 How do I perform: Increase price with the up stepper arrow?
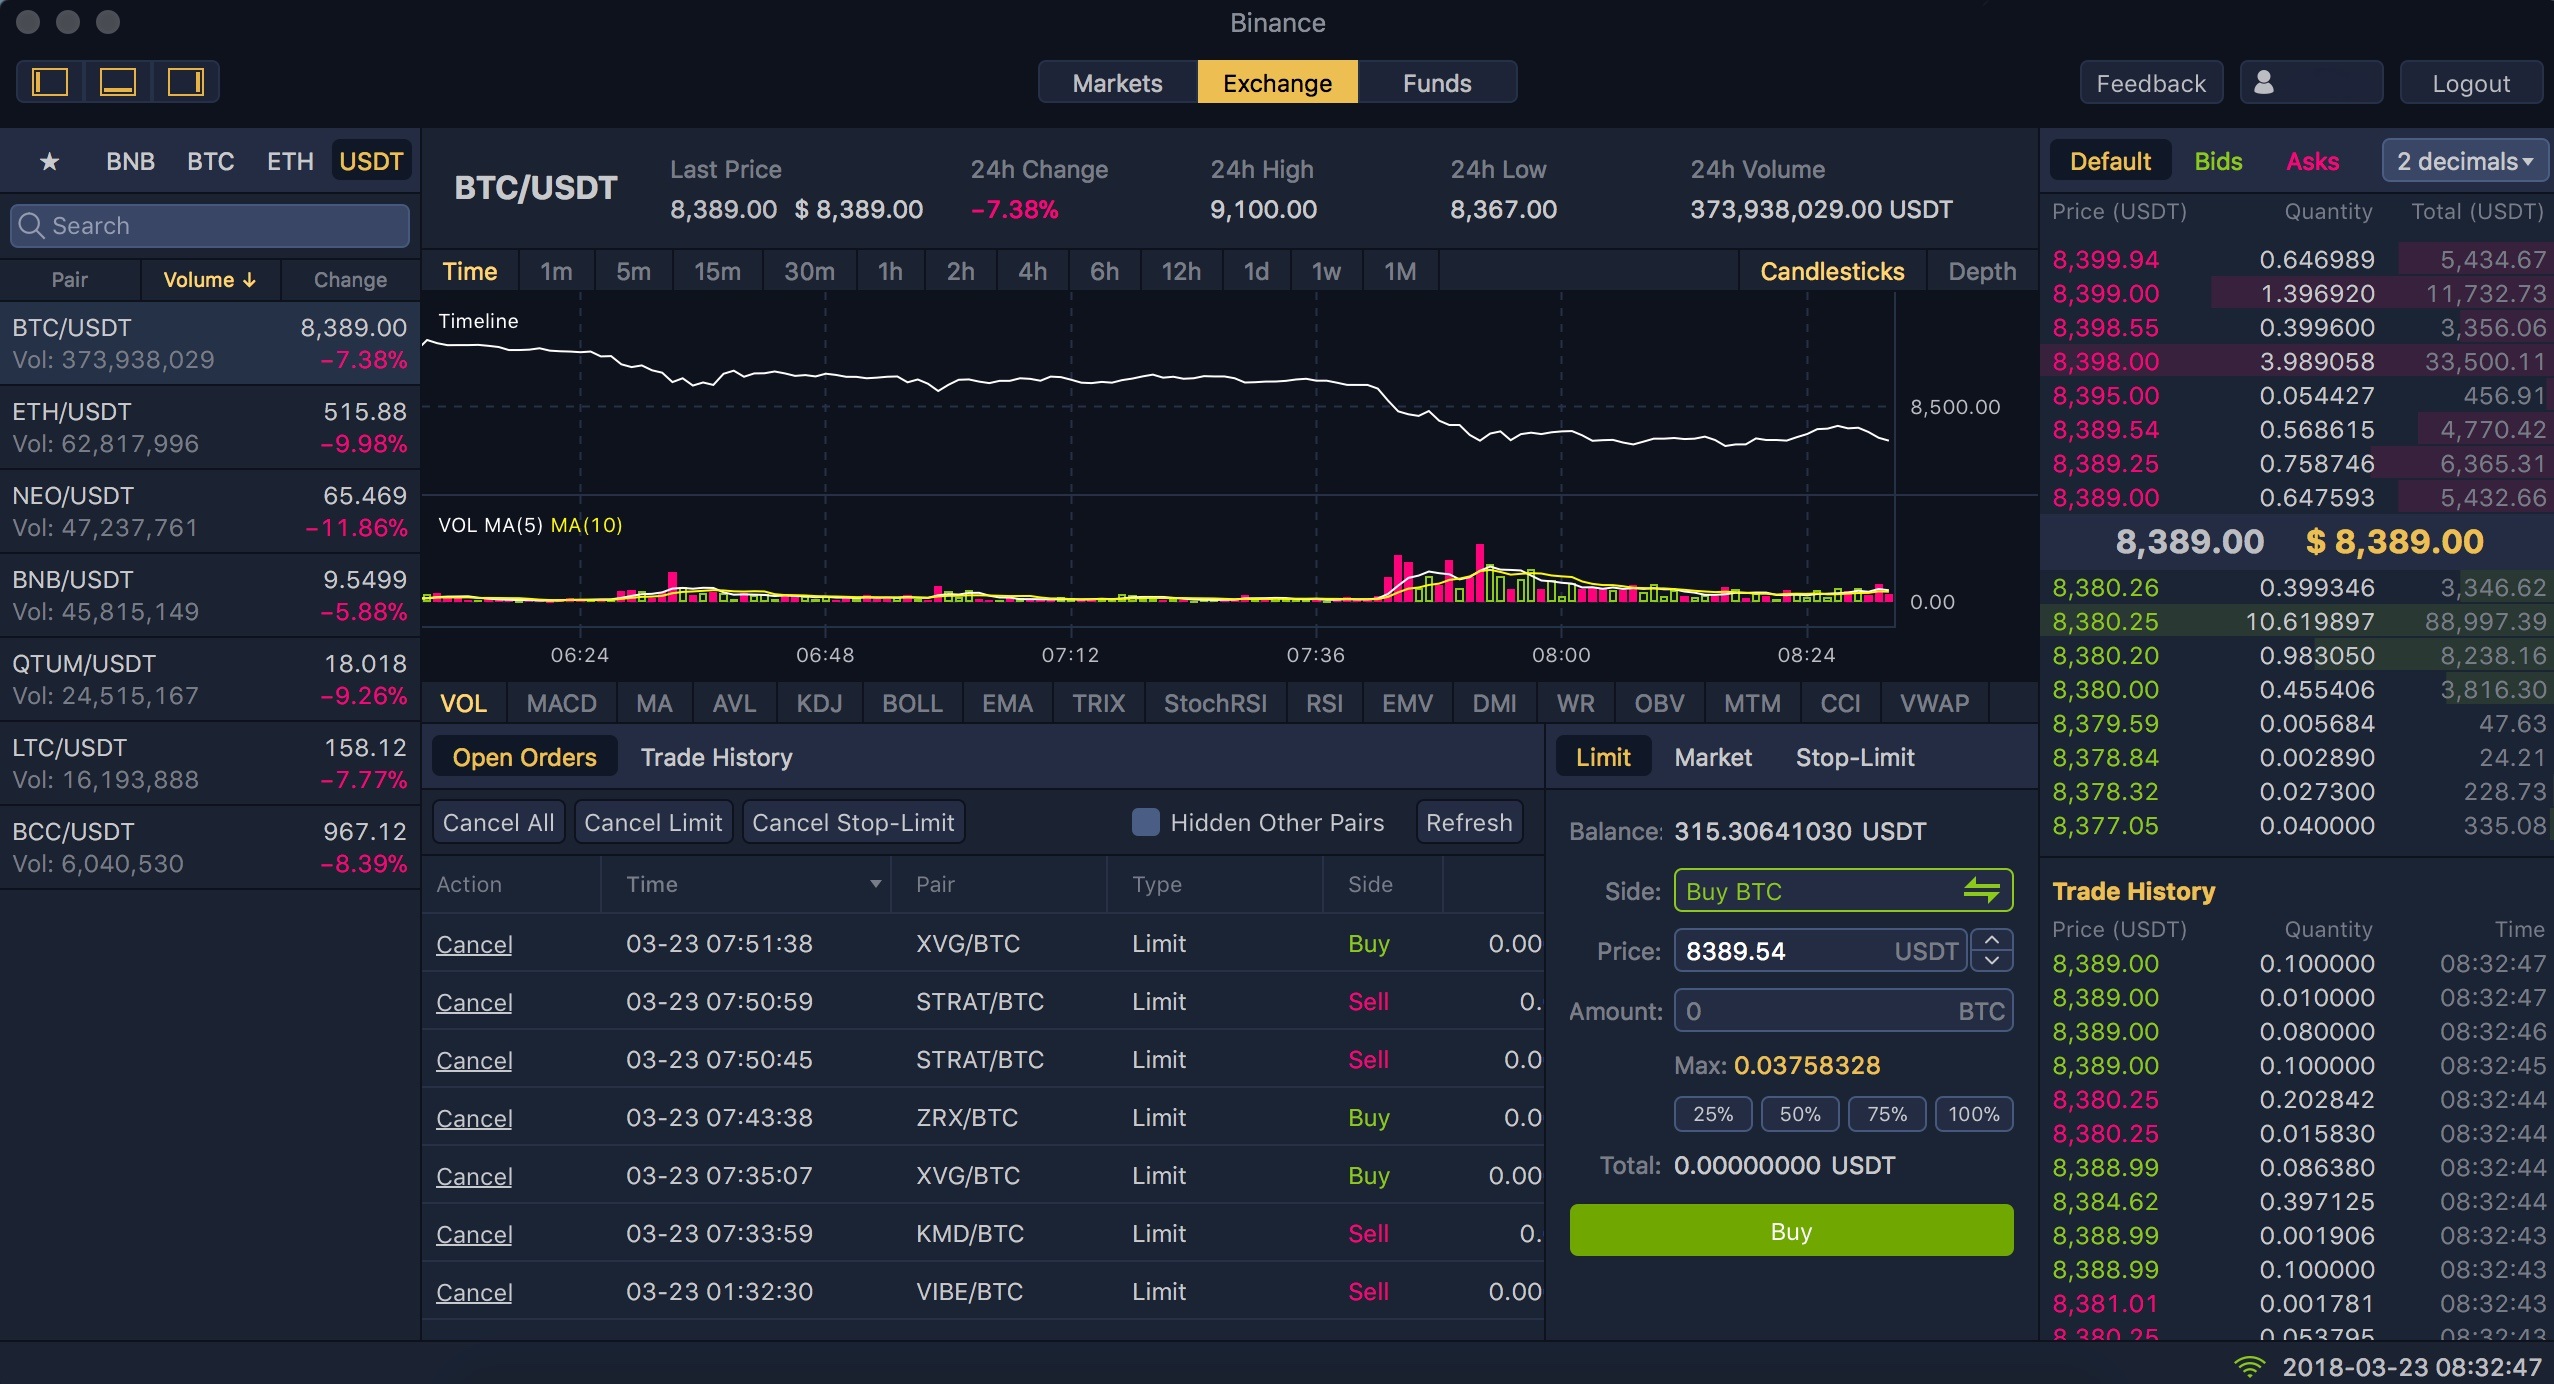[x=1992, y=940]
